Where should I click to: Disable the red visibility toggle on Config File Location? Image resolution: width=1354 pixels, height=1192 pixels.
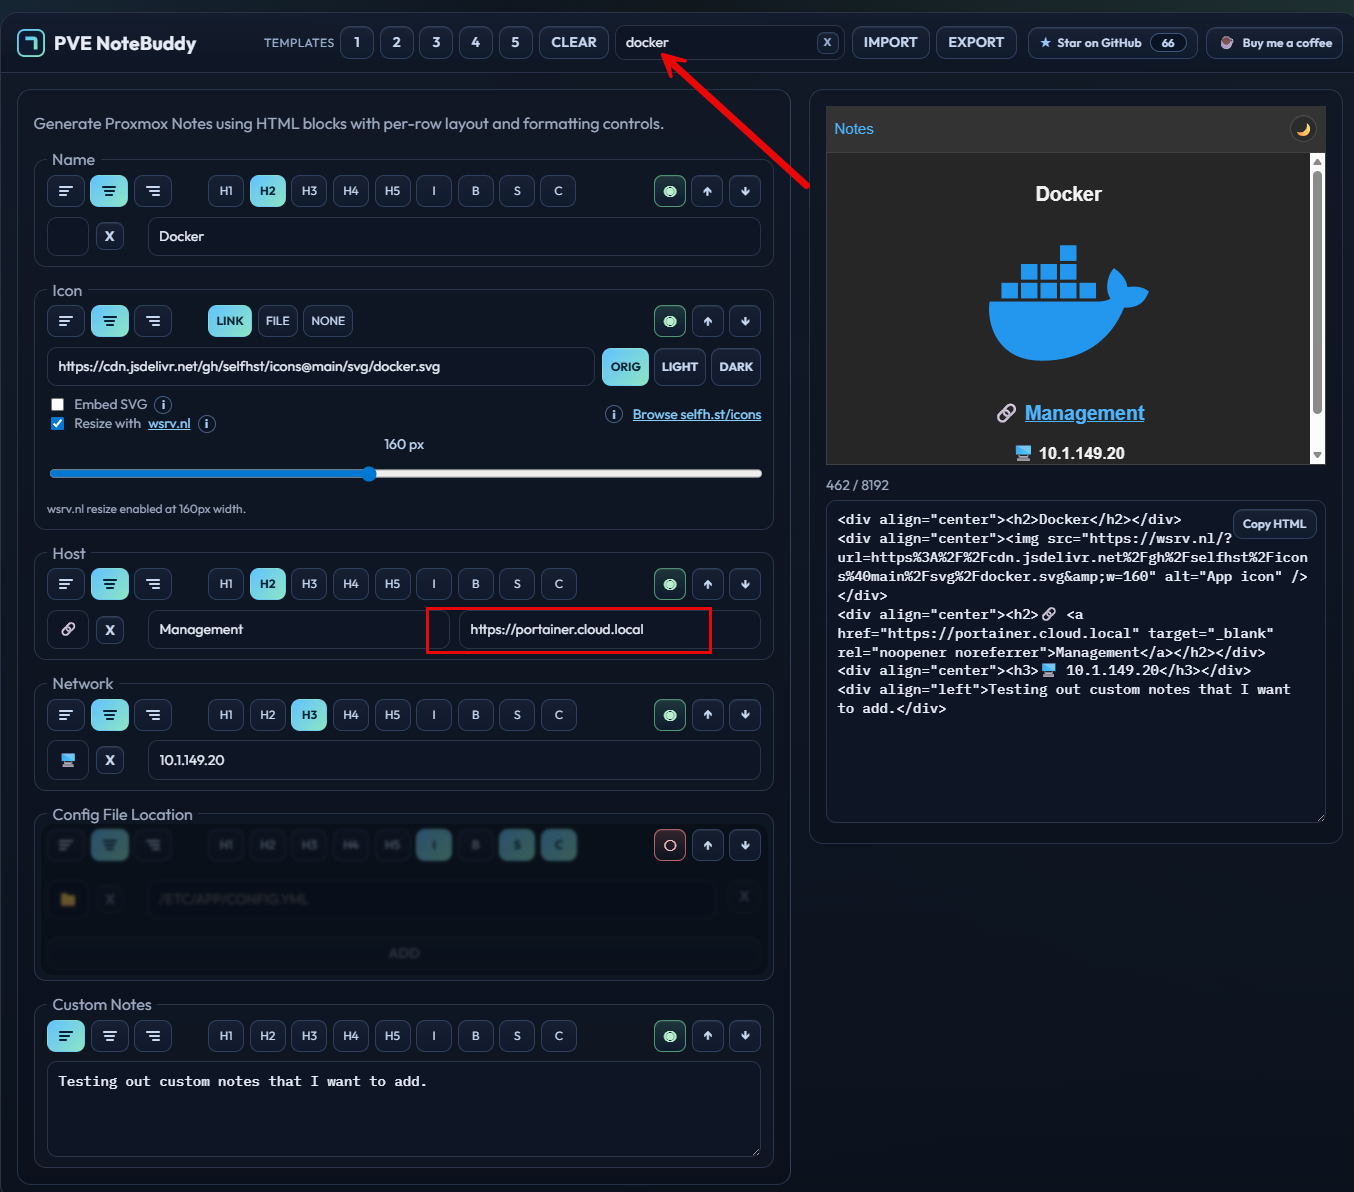669,844
